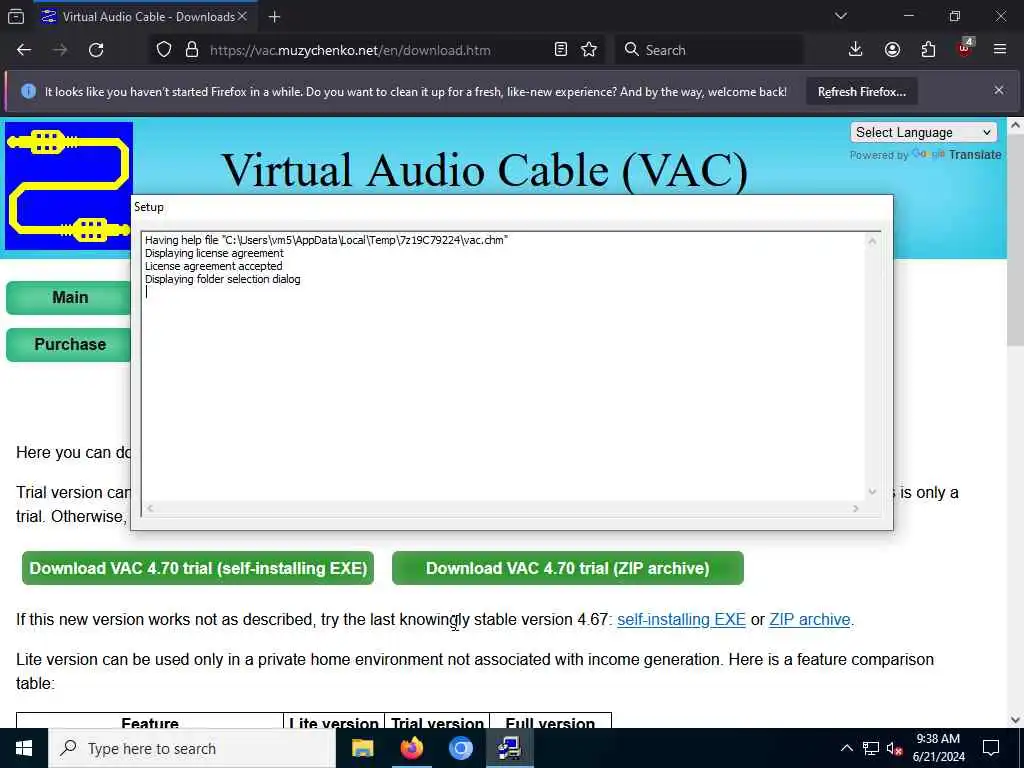Click page scrollbar up arrow

coord(1016,125)
